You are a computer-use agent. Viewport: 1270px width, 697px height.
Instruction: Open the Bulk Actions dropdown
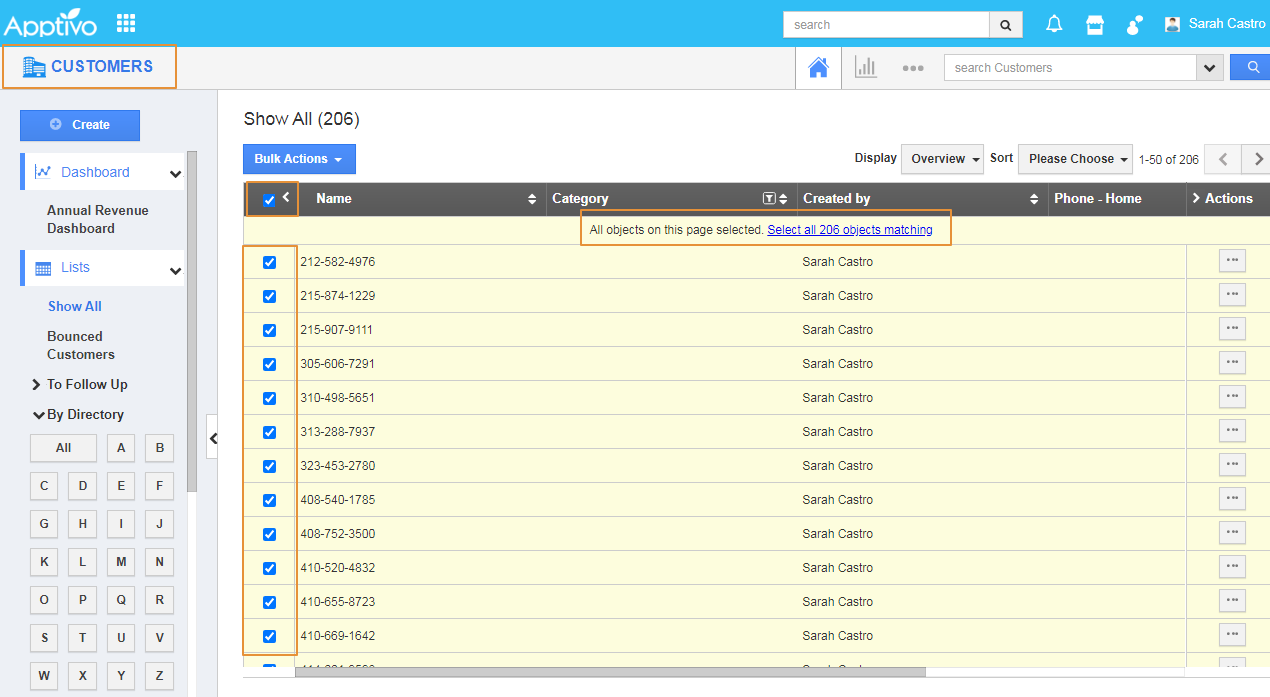click(299, 159)
